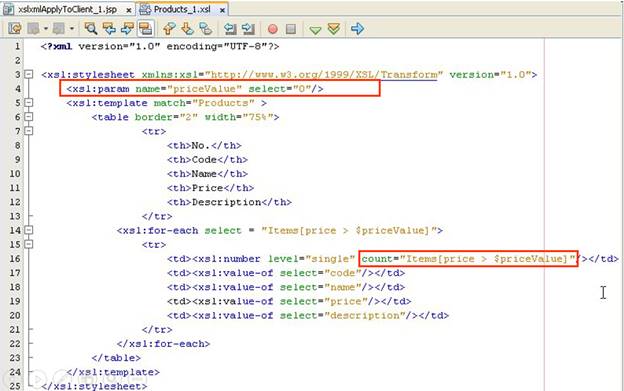This screenshot has width=624, height=391.
Task: Click the <th>Price</th> line
Action: pos(211,188)
